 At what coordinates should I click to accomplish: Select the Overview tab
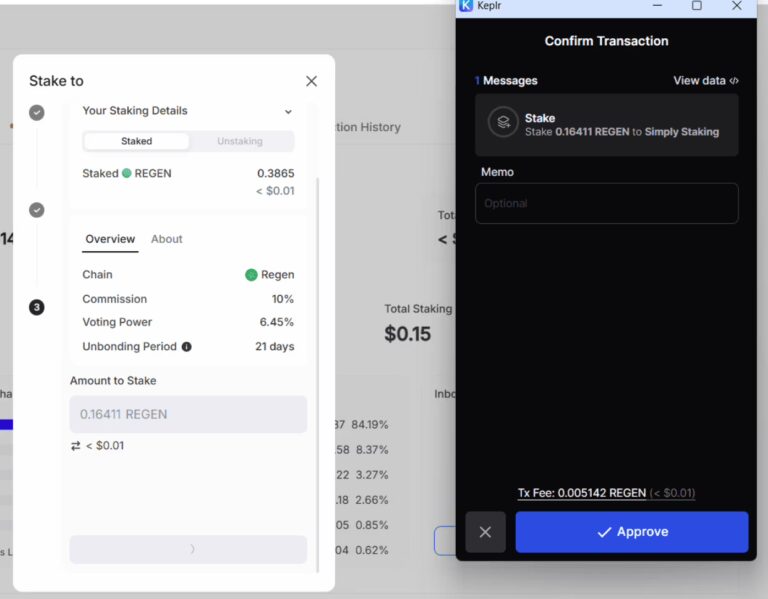tap(110, 239)
